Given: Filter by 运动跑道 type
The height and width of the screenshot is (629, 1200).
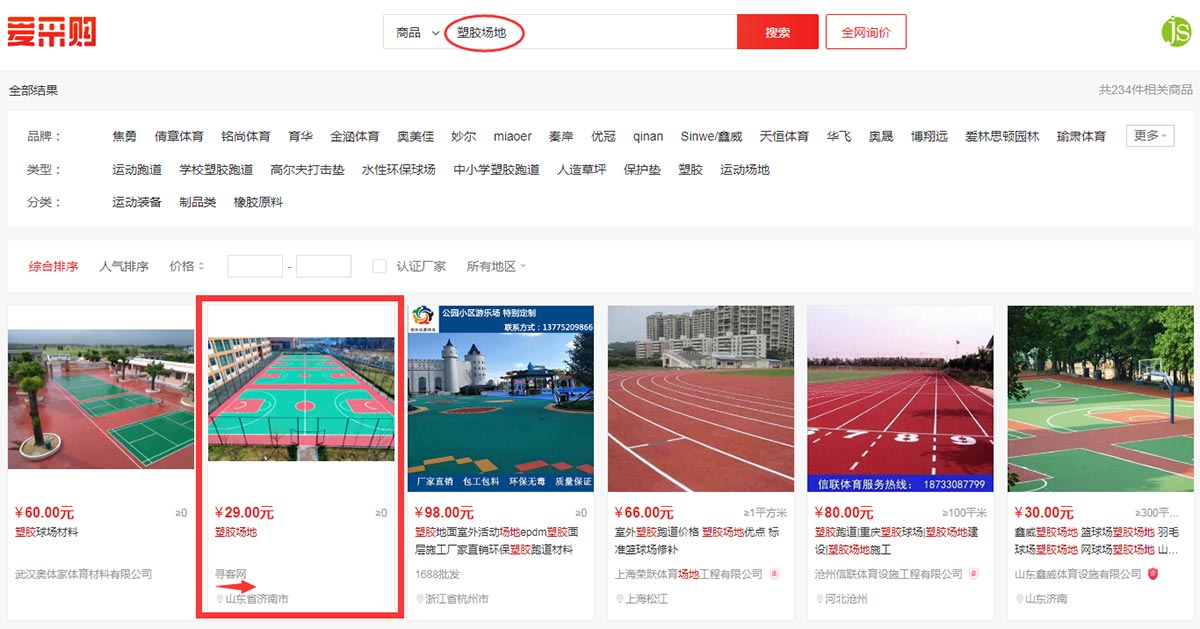Looking at the screenshot, I should 137,169.
